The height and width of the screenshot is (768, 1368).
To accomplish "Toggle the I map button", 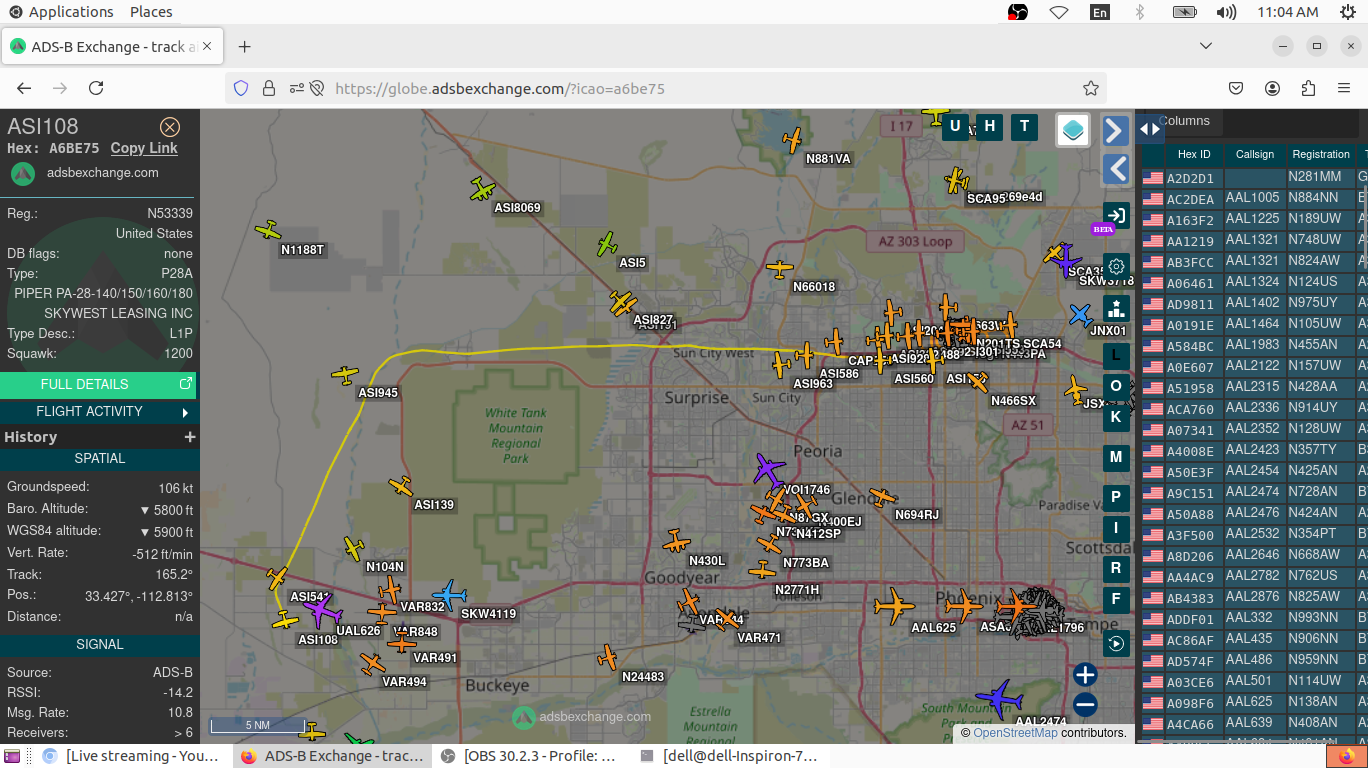I will [x=1116, y=528].
